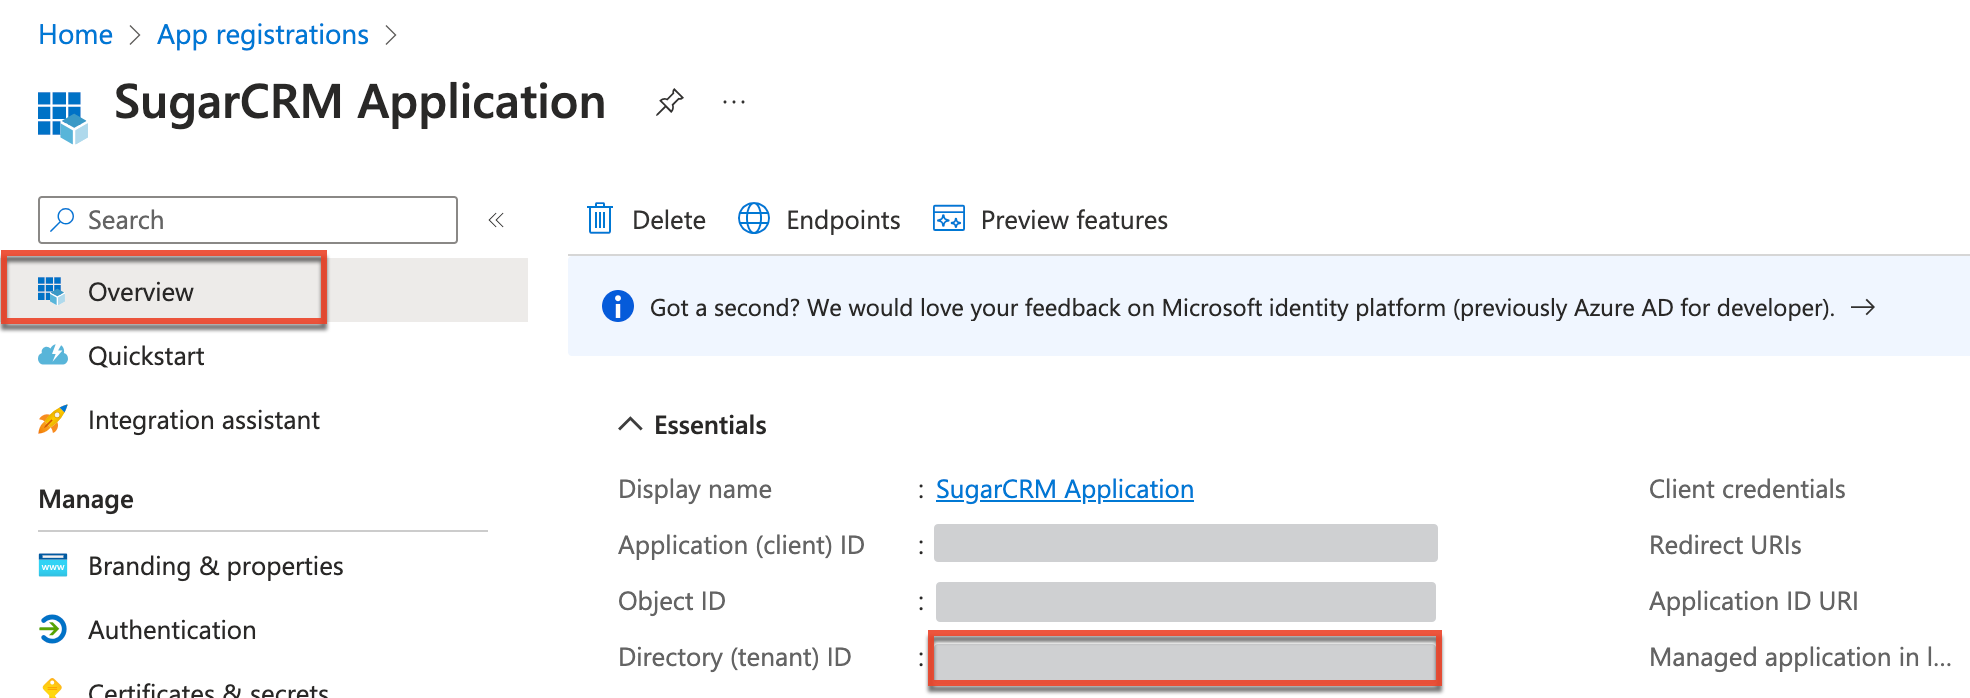Open the more options ellipsis menu
The height and width of the screenshot is (698, 1970).
tap(734, 102)
